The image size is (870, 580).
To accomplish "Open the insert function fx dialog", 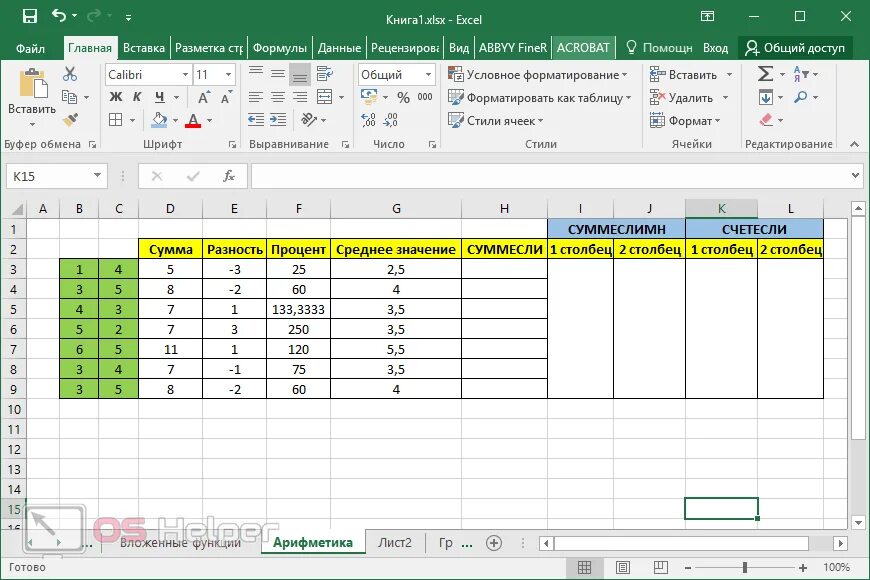I will pyautogui.click(x=229, y=176).
